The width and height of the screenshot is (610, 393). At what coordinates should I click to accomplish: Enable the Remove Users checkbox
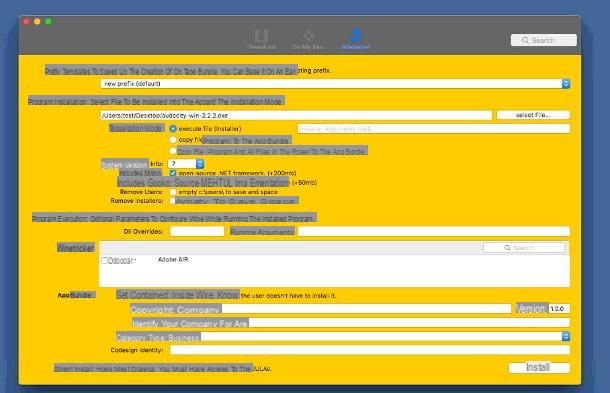coord(173,192)
